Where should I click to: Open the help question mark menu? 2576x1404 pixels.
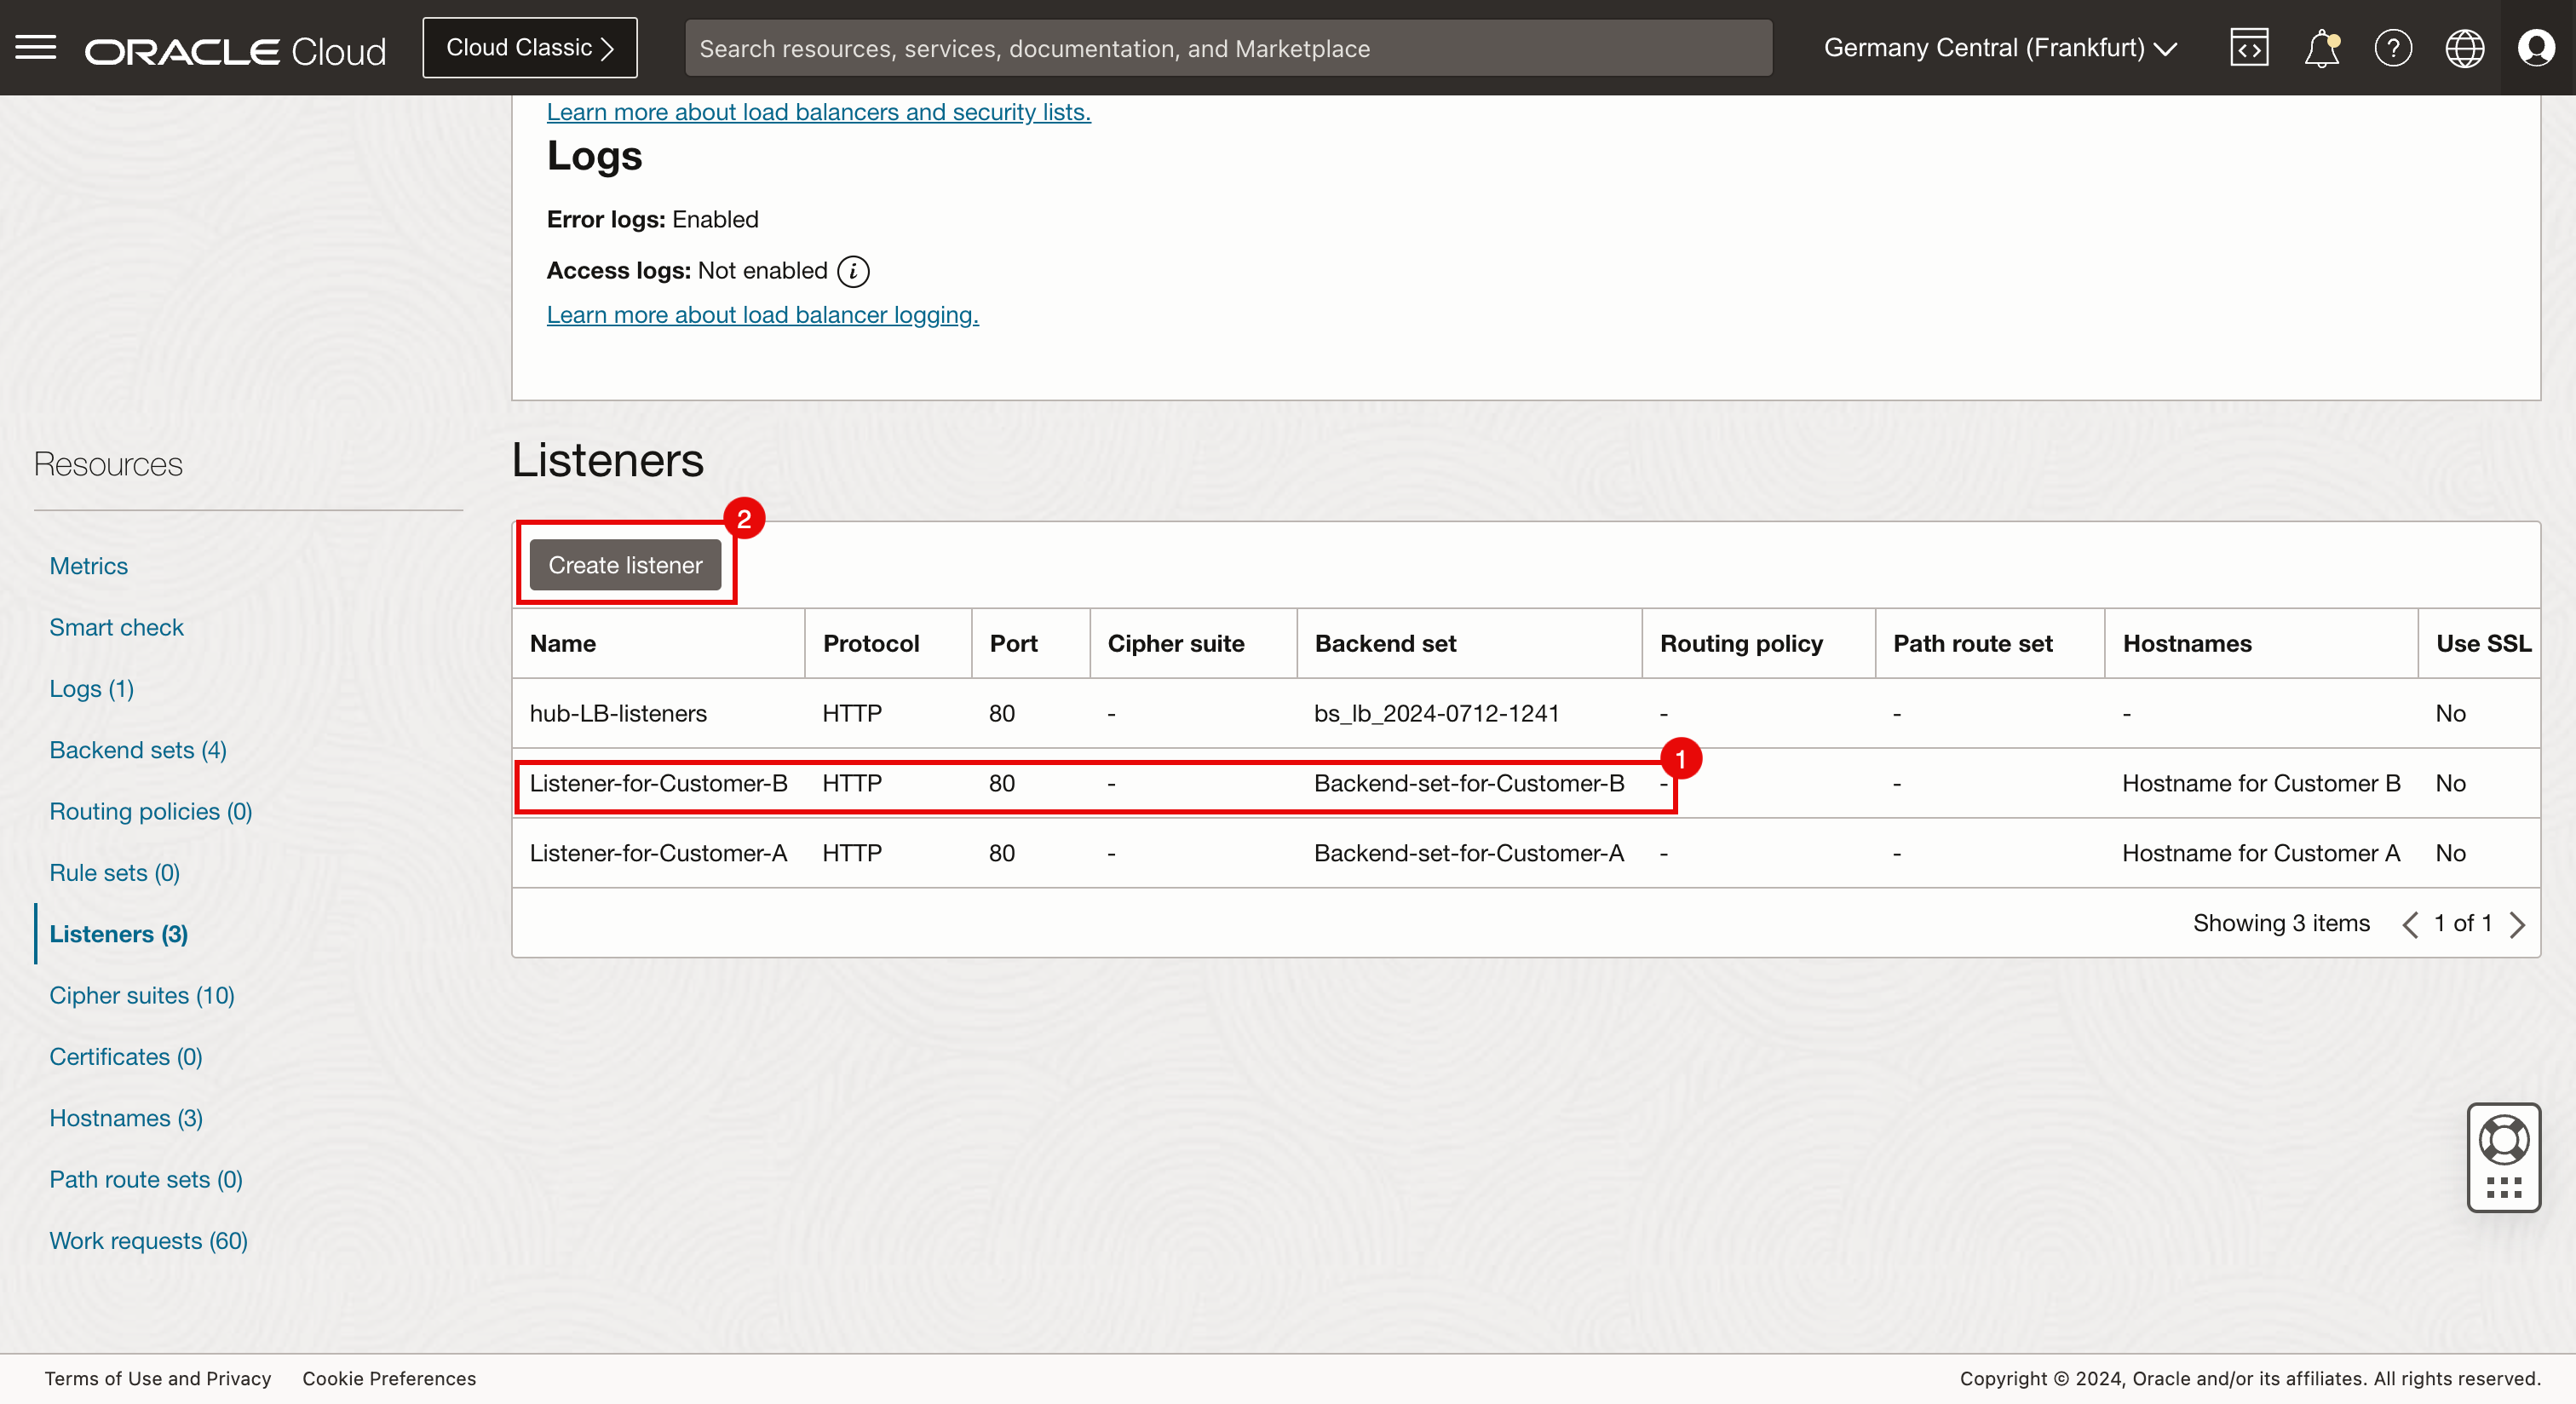pos(2393,48)
